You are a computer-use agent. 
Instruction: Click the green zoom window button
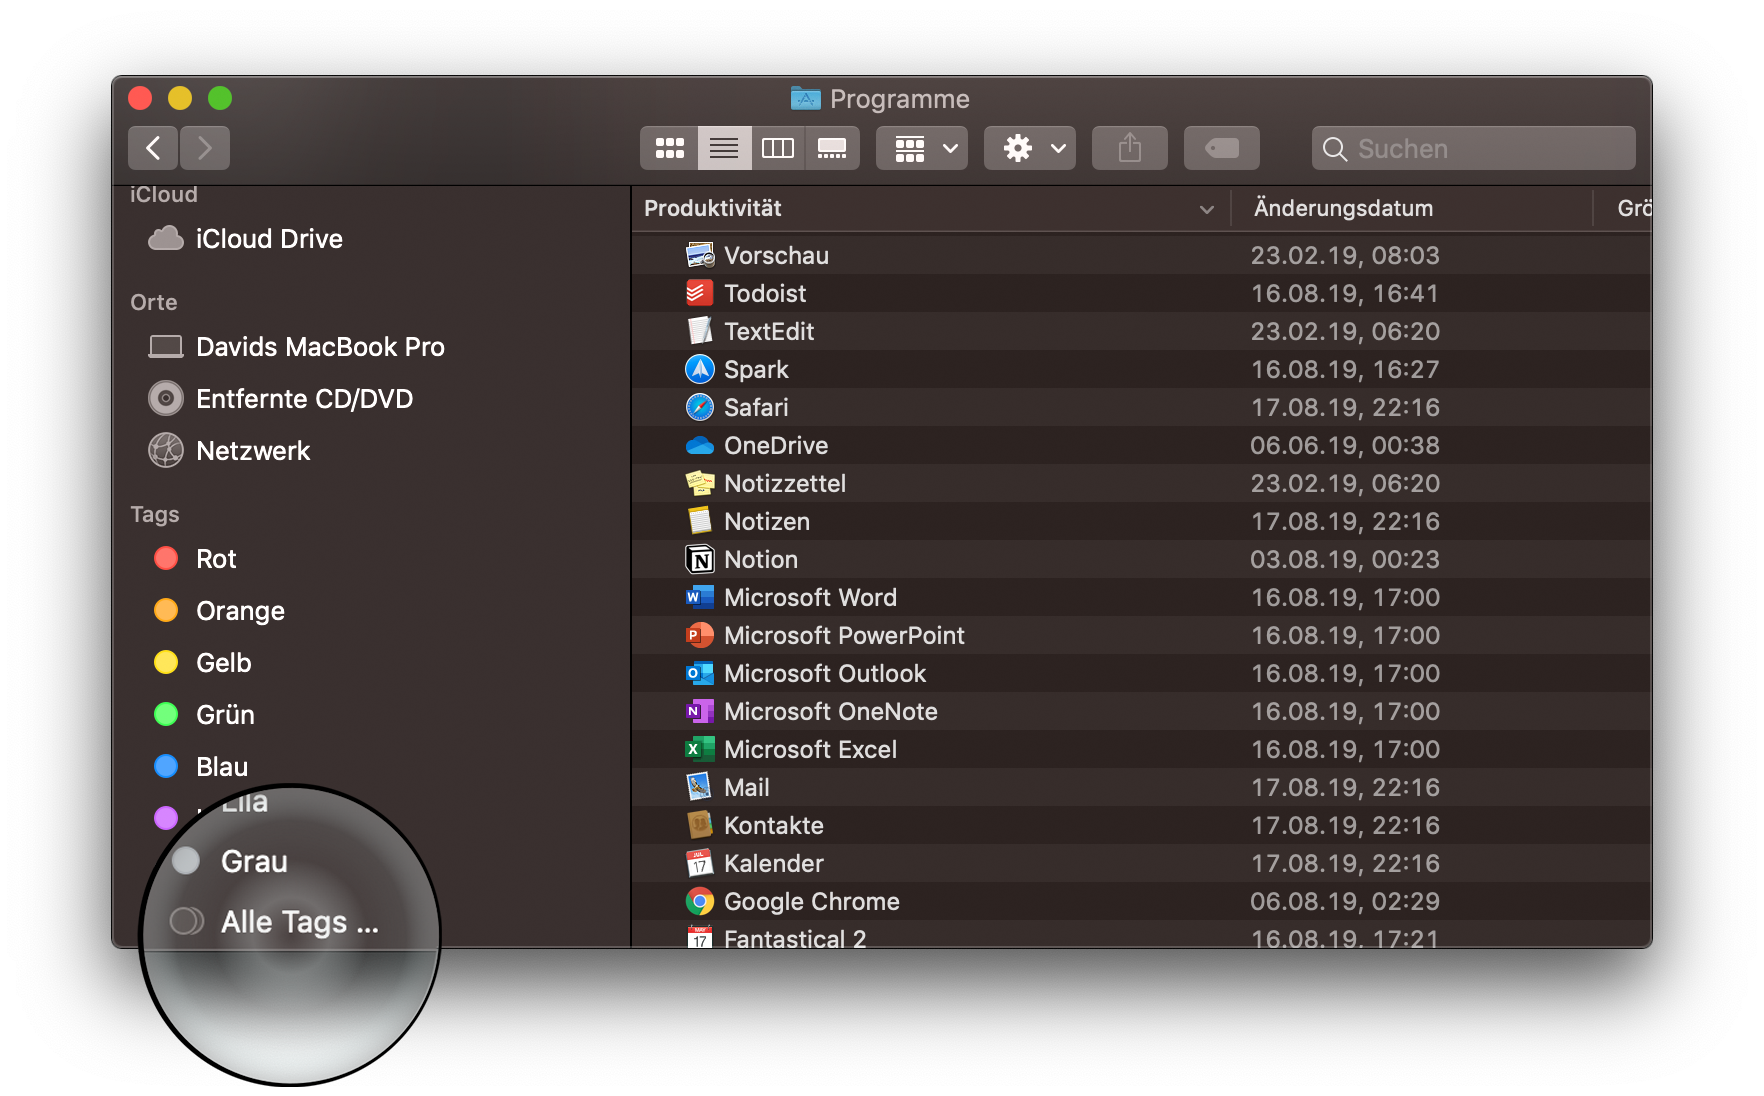click(x=220, y=98)
